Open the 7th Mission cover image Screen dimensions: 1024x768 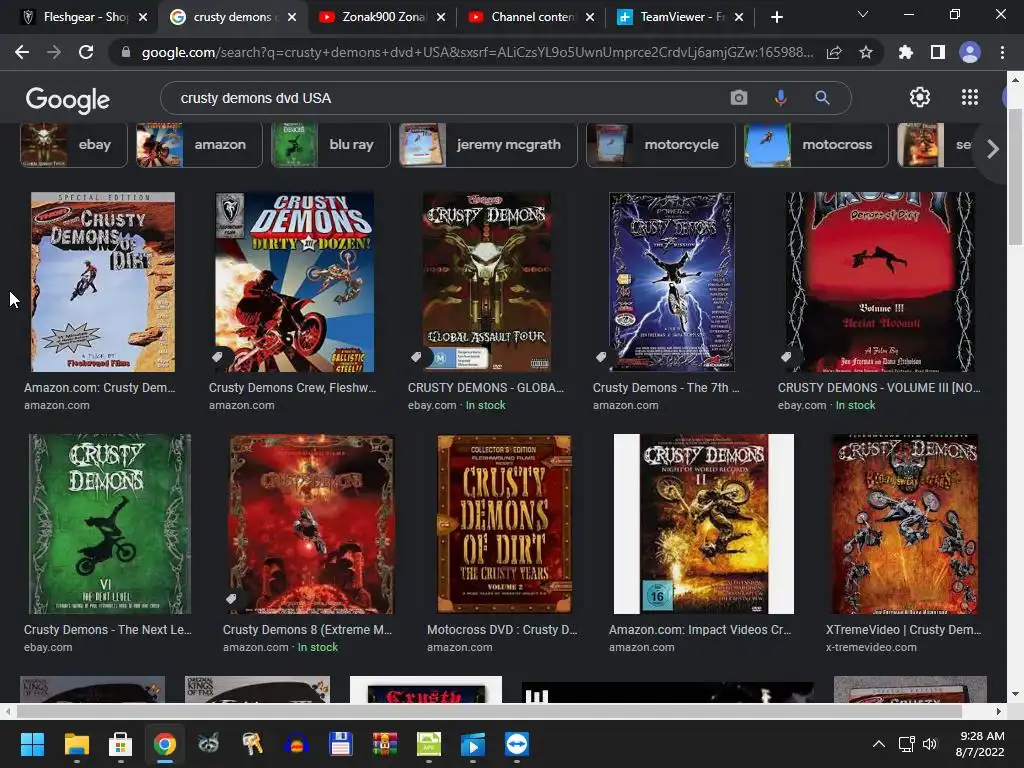(671, 281)
